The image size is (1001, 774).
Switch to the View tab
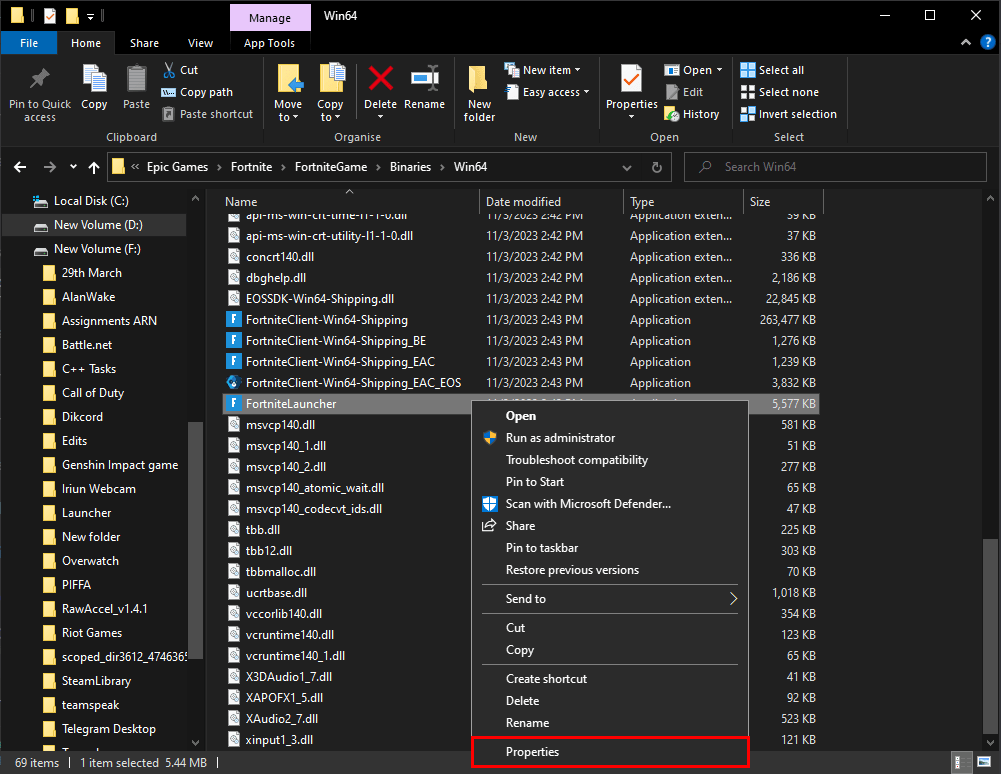(200, 43)
